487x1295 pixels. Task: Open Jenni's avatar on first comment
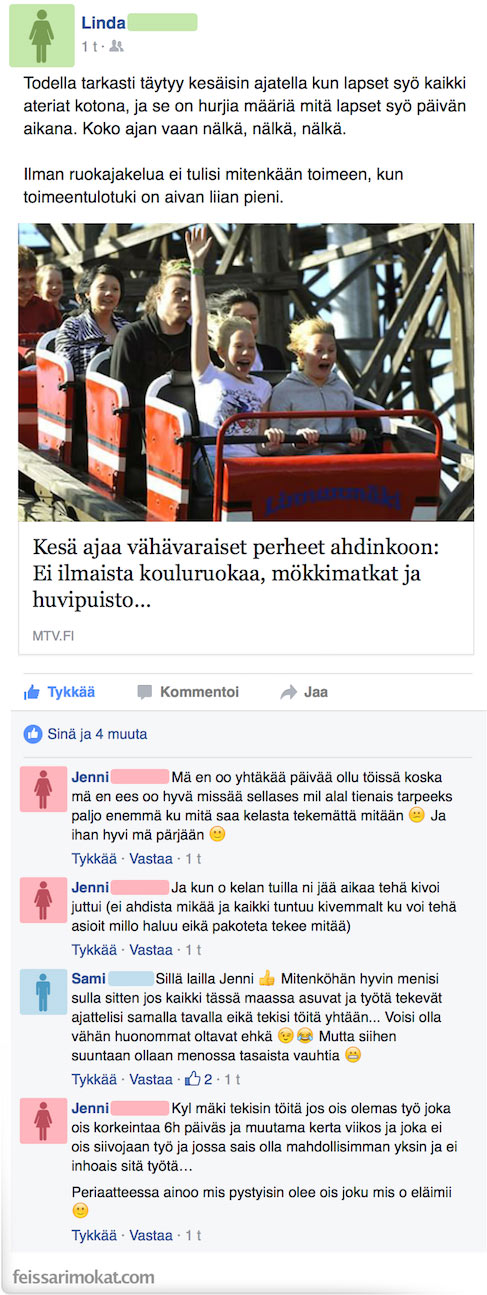coord(43,790)
